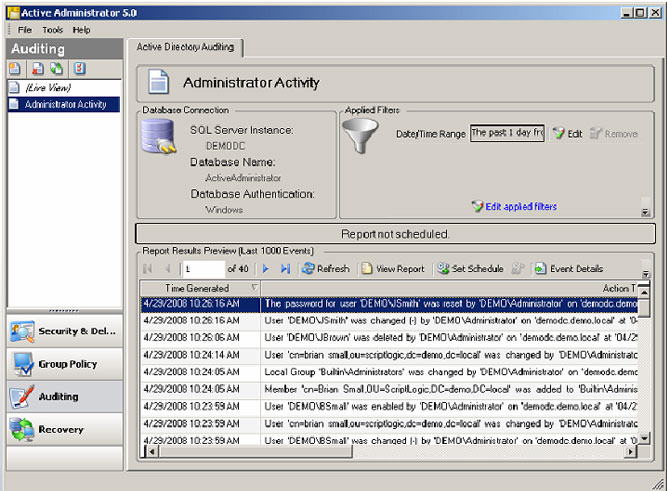Go to the last results page
667x491 pixels.
285,268
